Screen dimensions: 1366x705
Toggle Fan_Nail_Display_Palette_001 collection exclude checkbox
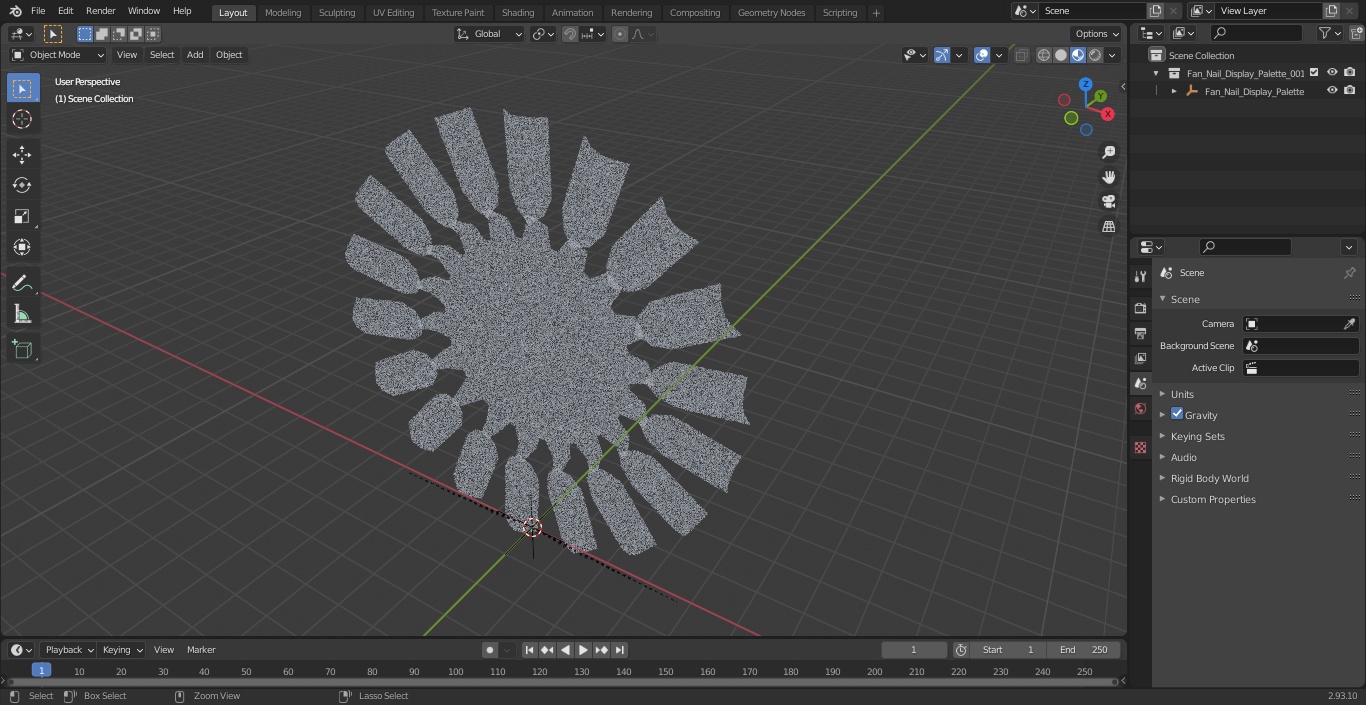point(1314,73)
